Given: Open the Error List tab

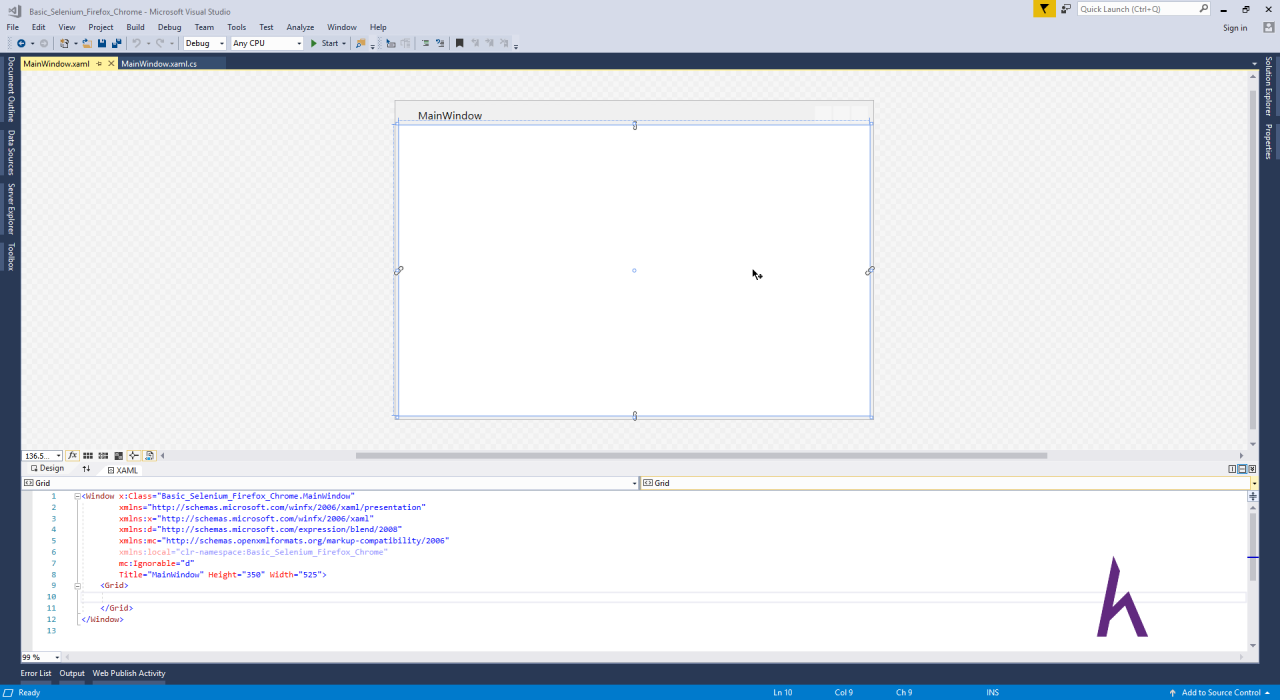Looking at the screenshot, I should click(x=36, y=673).
